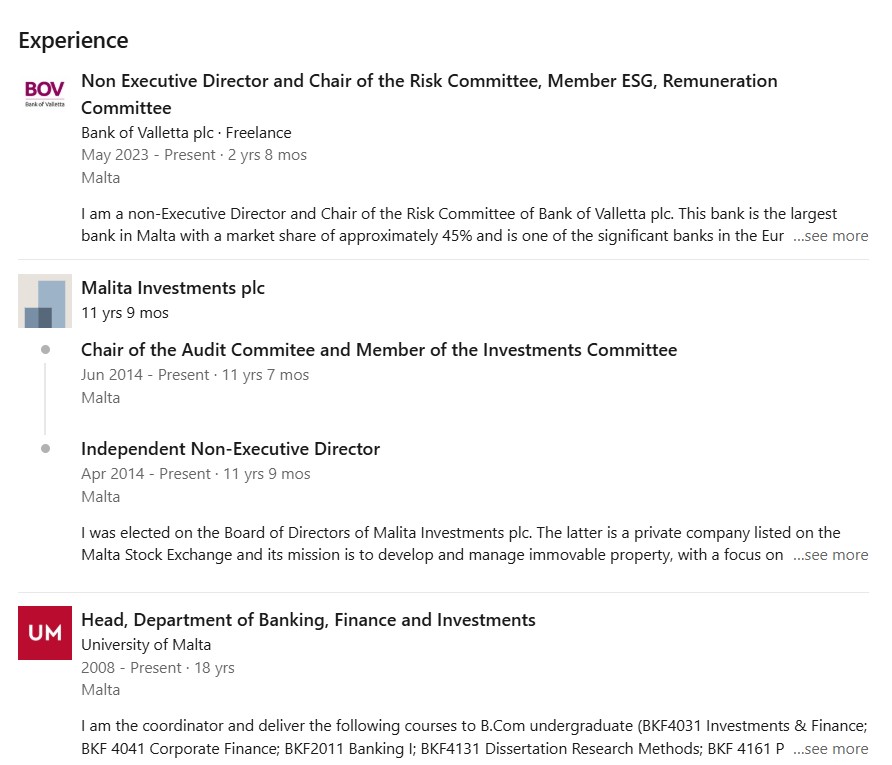Click the Malta location under the BOV role
This screenshot has width=892, height=765.
click(100, 177)
